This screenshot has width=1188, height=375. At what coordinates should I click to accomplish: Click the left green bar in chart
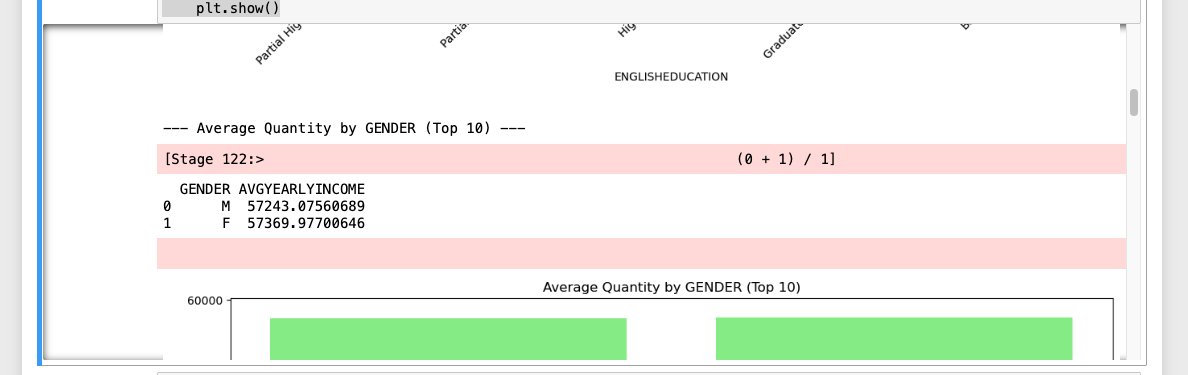tap(448, 339)
